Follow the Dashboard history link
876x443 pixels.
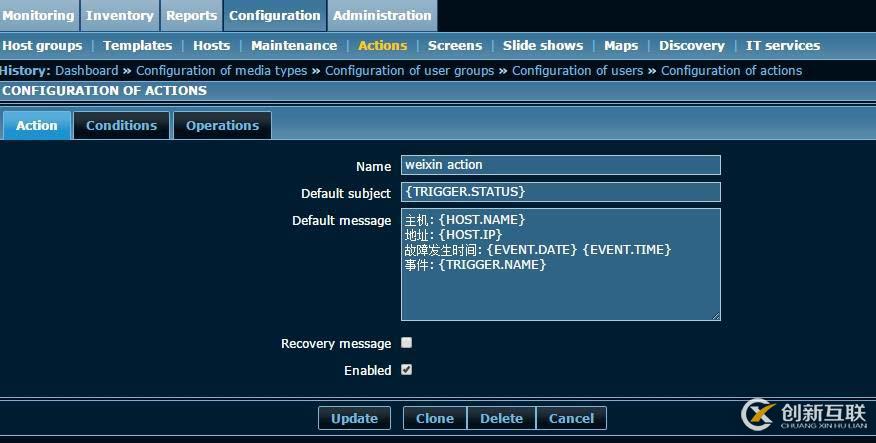click(87, 71)
